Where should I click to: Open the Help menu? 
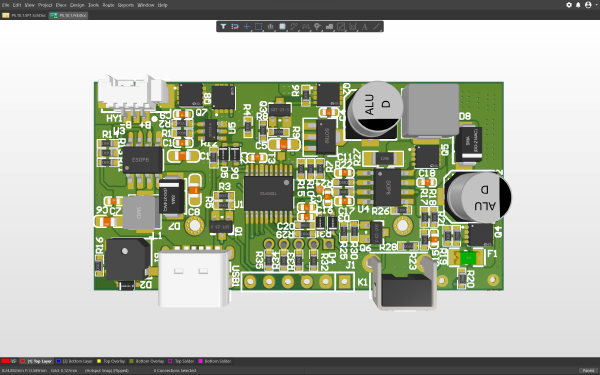coord(162,5)
